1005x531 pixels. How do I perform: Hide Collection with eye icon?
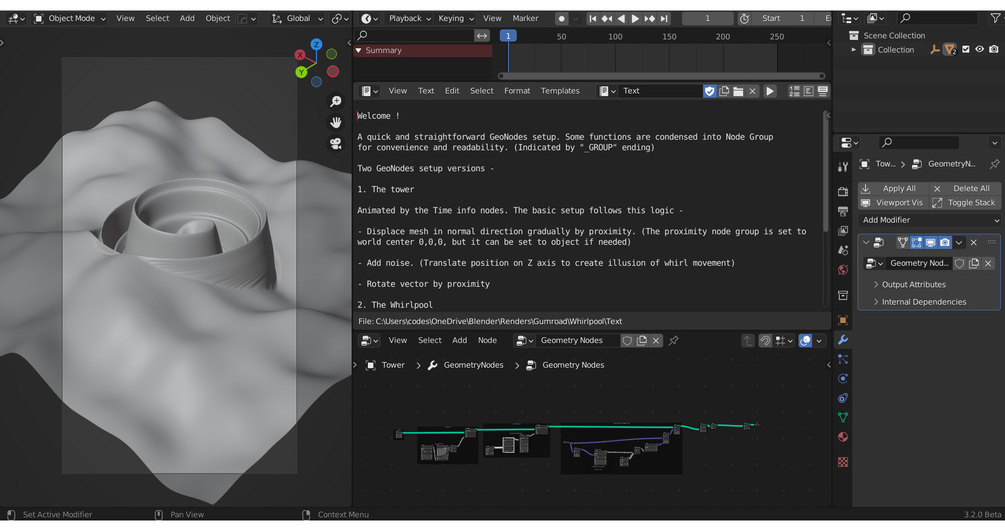point(979,49)
